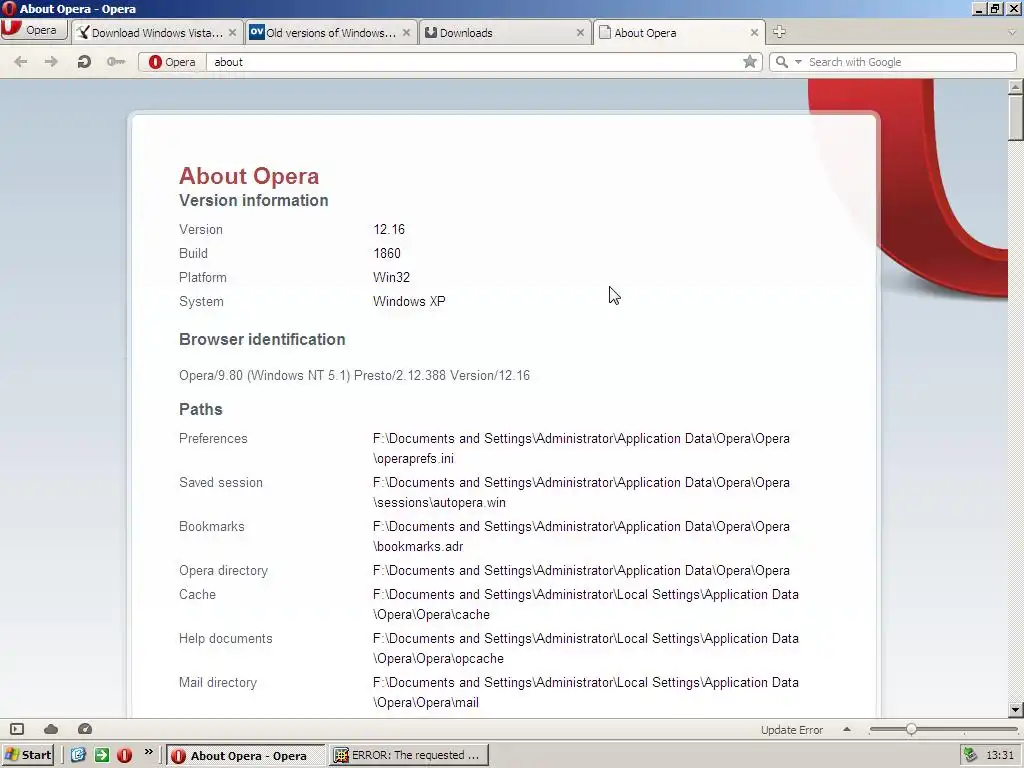Expand the quick launch chevron
1024x768 pixels.
coord(149,752)
